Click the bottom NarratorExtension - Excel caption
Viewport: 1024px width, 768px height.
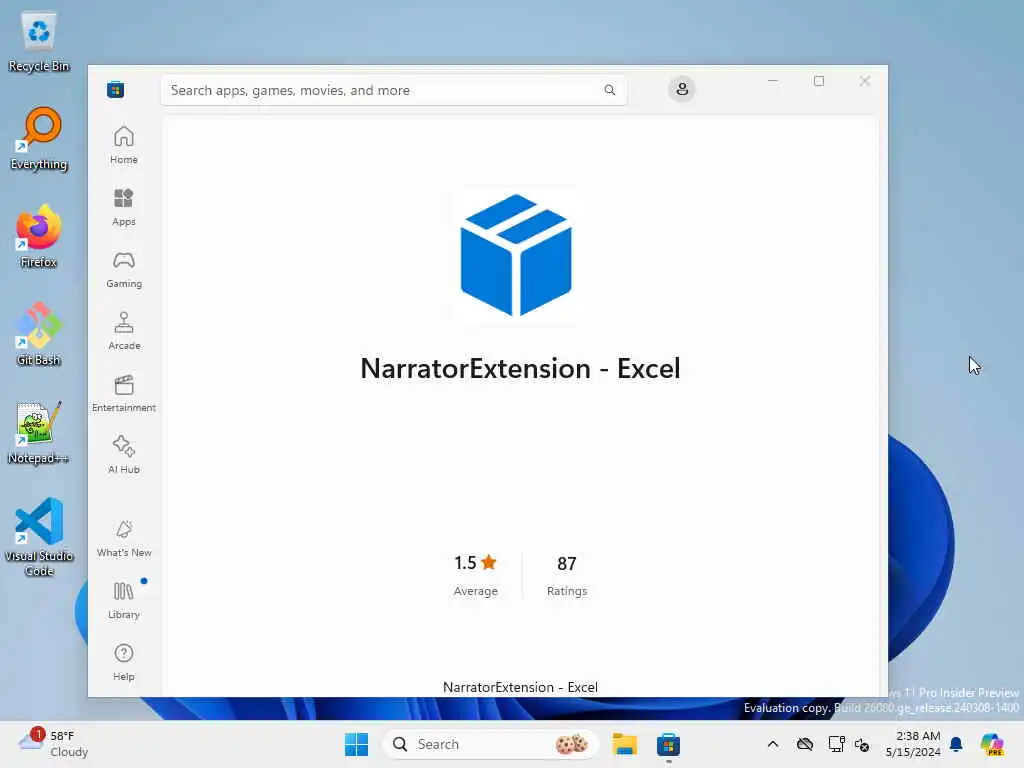coord(520,687)
